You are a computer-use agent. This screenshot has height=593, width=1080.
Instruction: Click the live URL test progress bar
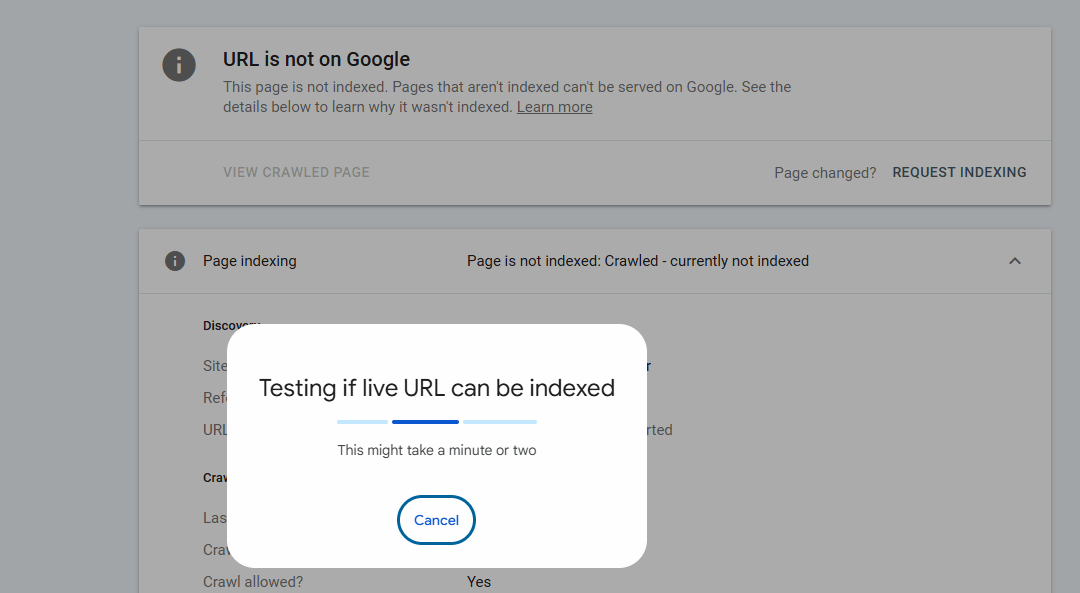[437, 422]
